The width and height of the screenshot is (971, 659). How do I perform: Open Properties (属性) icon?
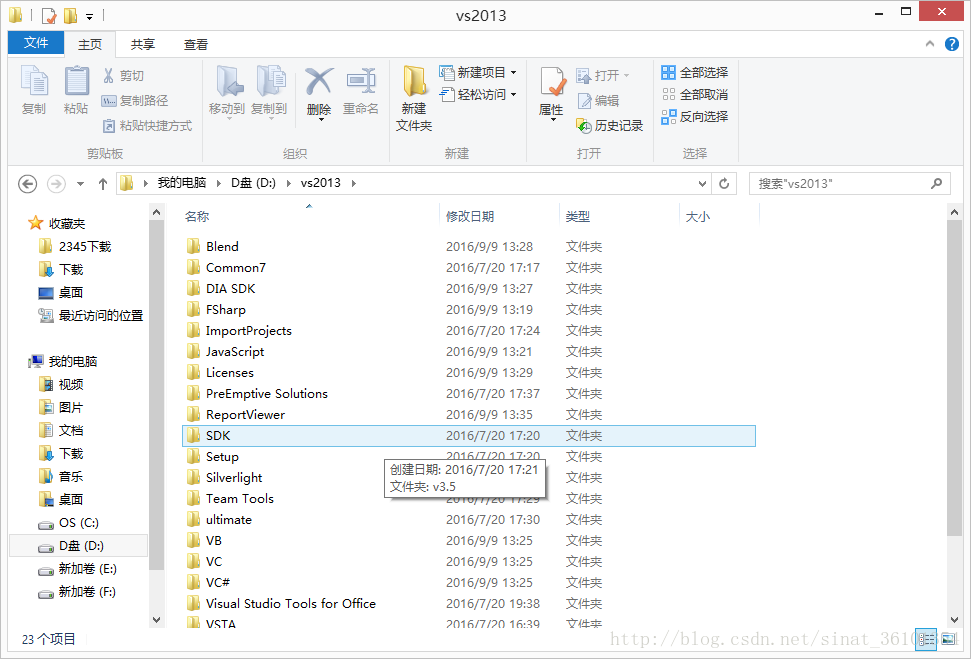tap(552, 83)
